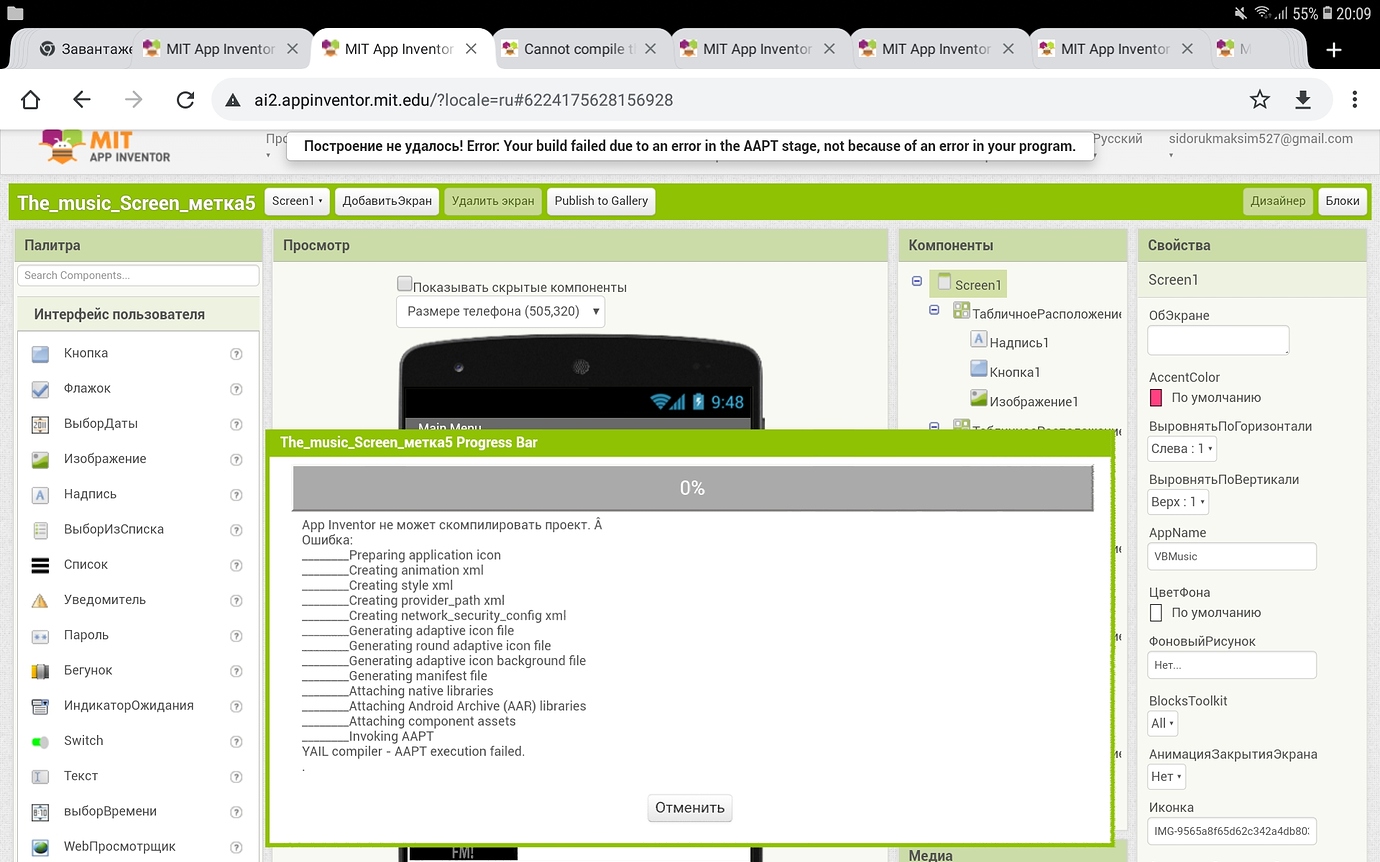Open help for the Switch component
Screen dimensions: 1380x862
tap(236, 741)
